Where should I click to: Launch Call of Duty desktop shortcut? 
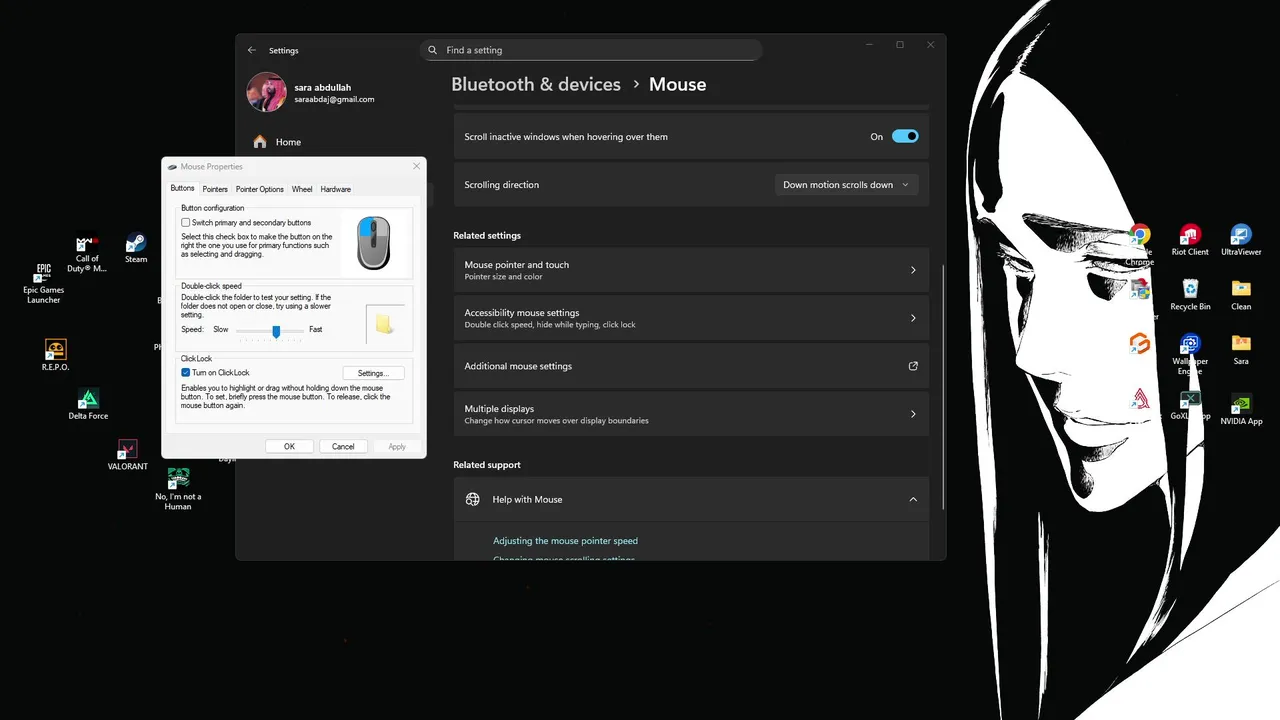click(x=87, y=254)
